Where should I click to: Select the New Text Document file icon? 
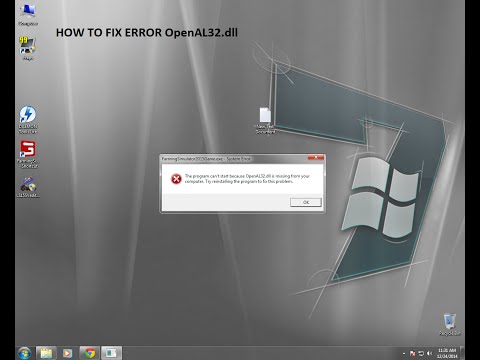[265, 121]
